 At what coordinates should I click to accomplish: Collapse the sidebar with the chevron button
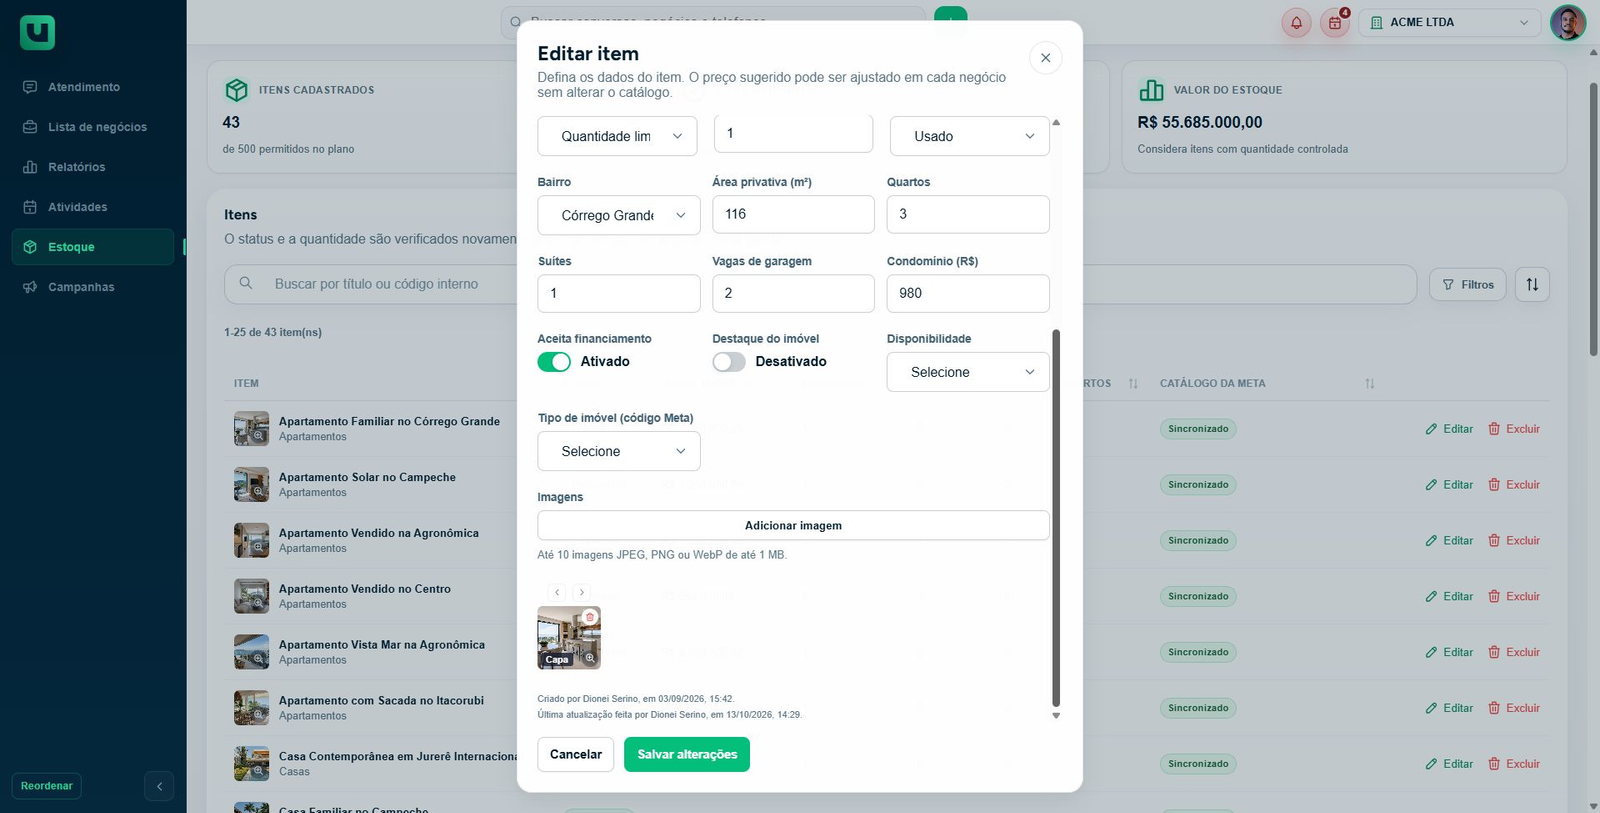click(x=159, y=786)
